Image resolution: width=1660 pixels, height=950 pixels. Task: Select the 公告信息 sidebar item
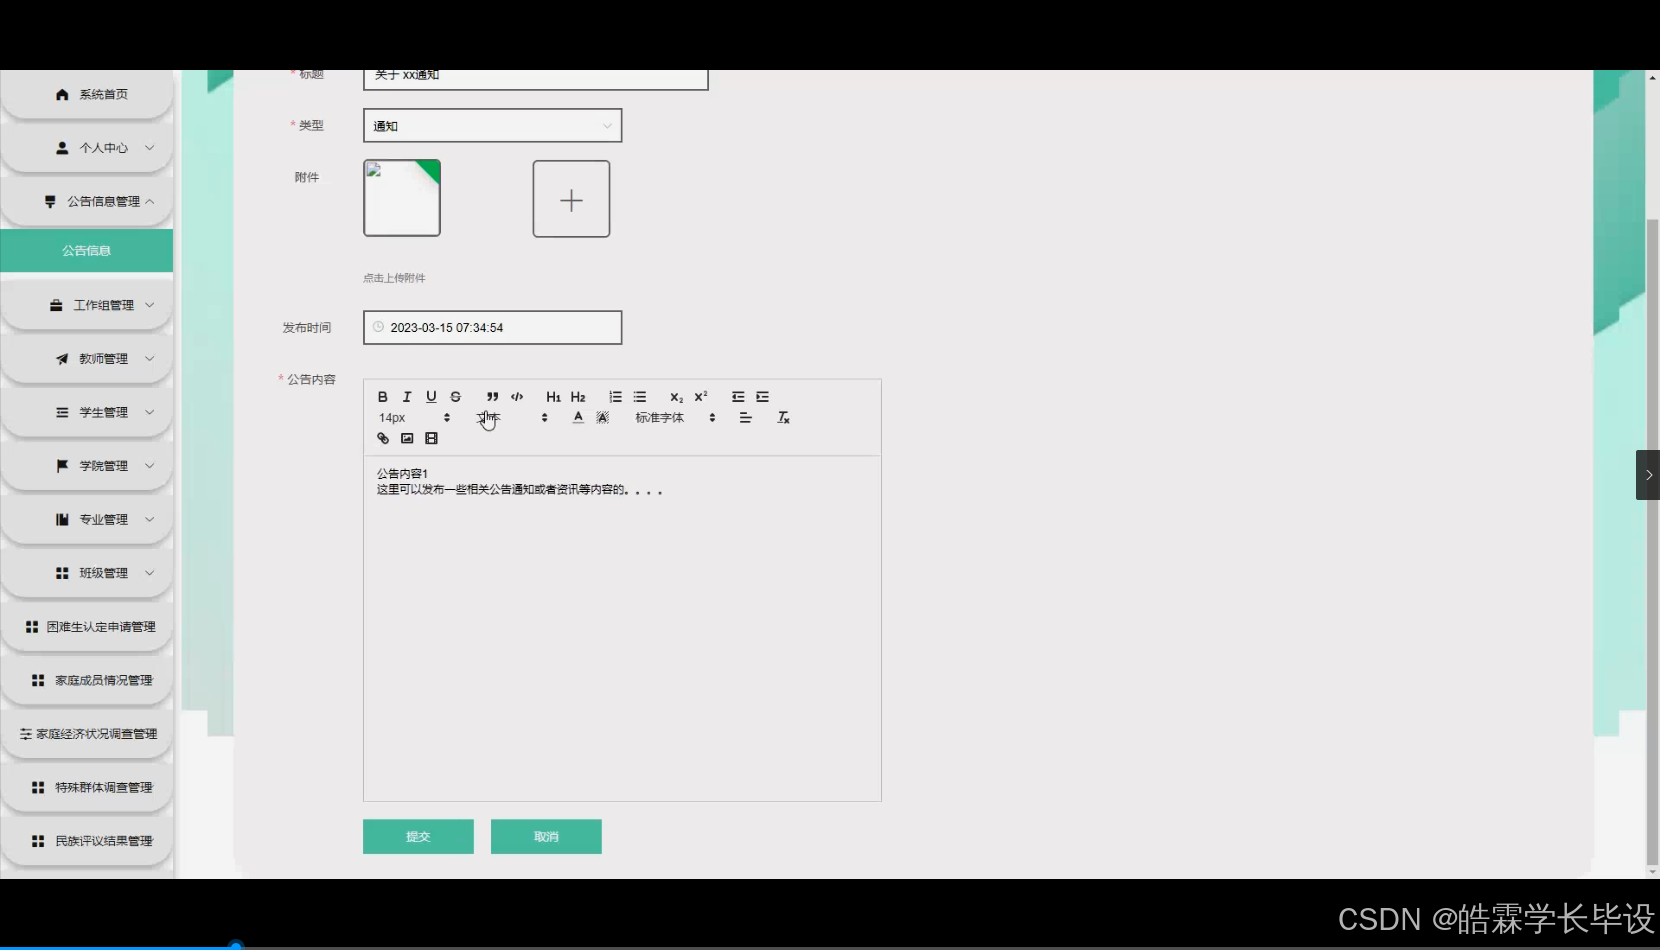pyautogui.click(x=87, y=250)
